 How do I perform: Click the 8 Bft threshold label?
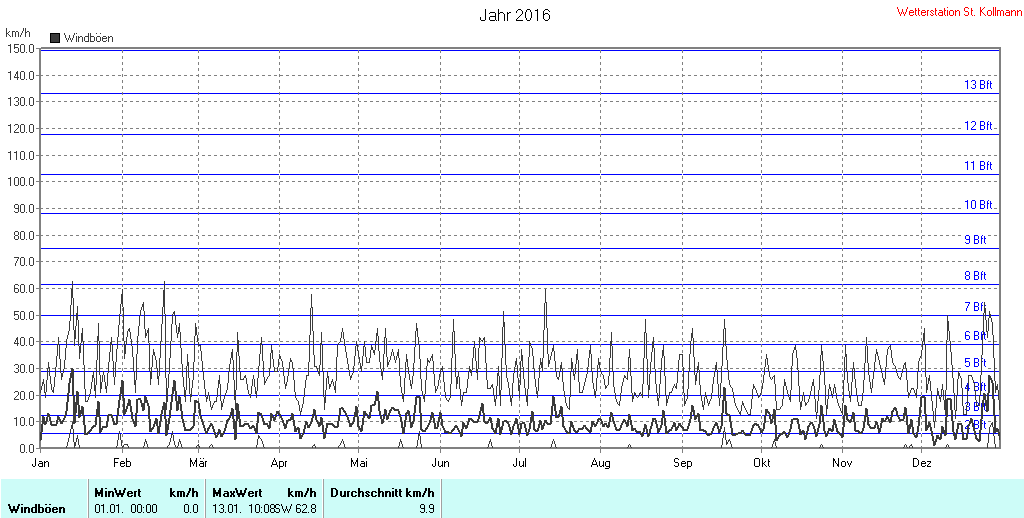pyautogui.click(x=975, y=276)
